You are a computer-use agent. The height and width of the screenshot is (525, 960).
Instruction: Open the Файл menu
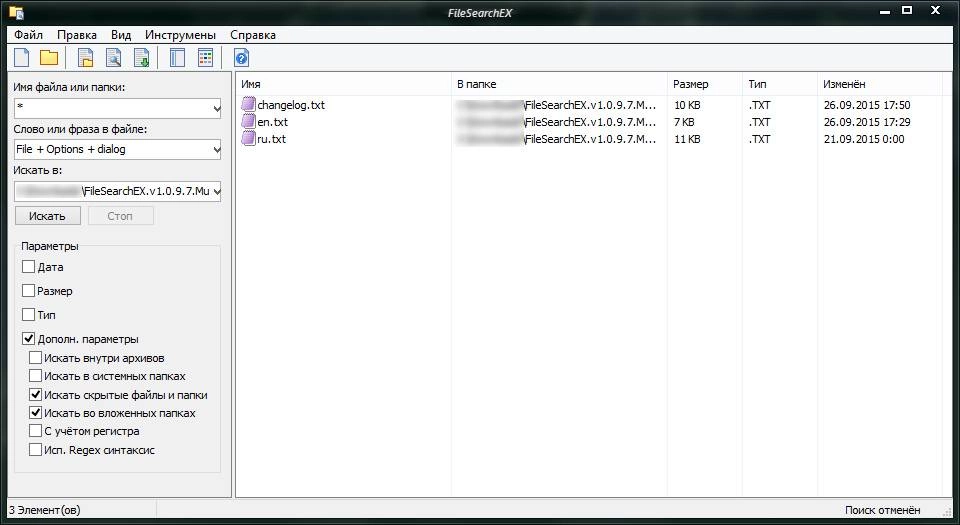[28, 35]
